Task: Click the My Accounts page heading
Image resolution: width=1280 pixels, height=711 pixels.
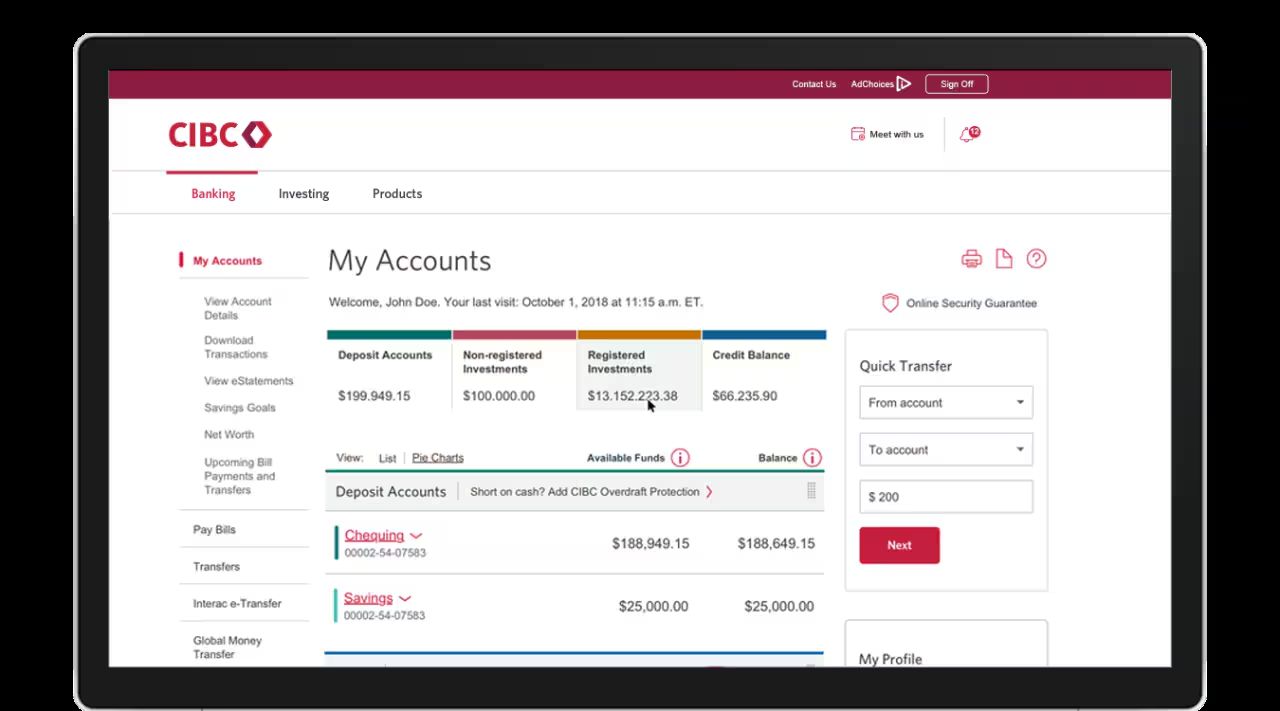Action: pos(409,261)
